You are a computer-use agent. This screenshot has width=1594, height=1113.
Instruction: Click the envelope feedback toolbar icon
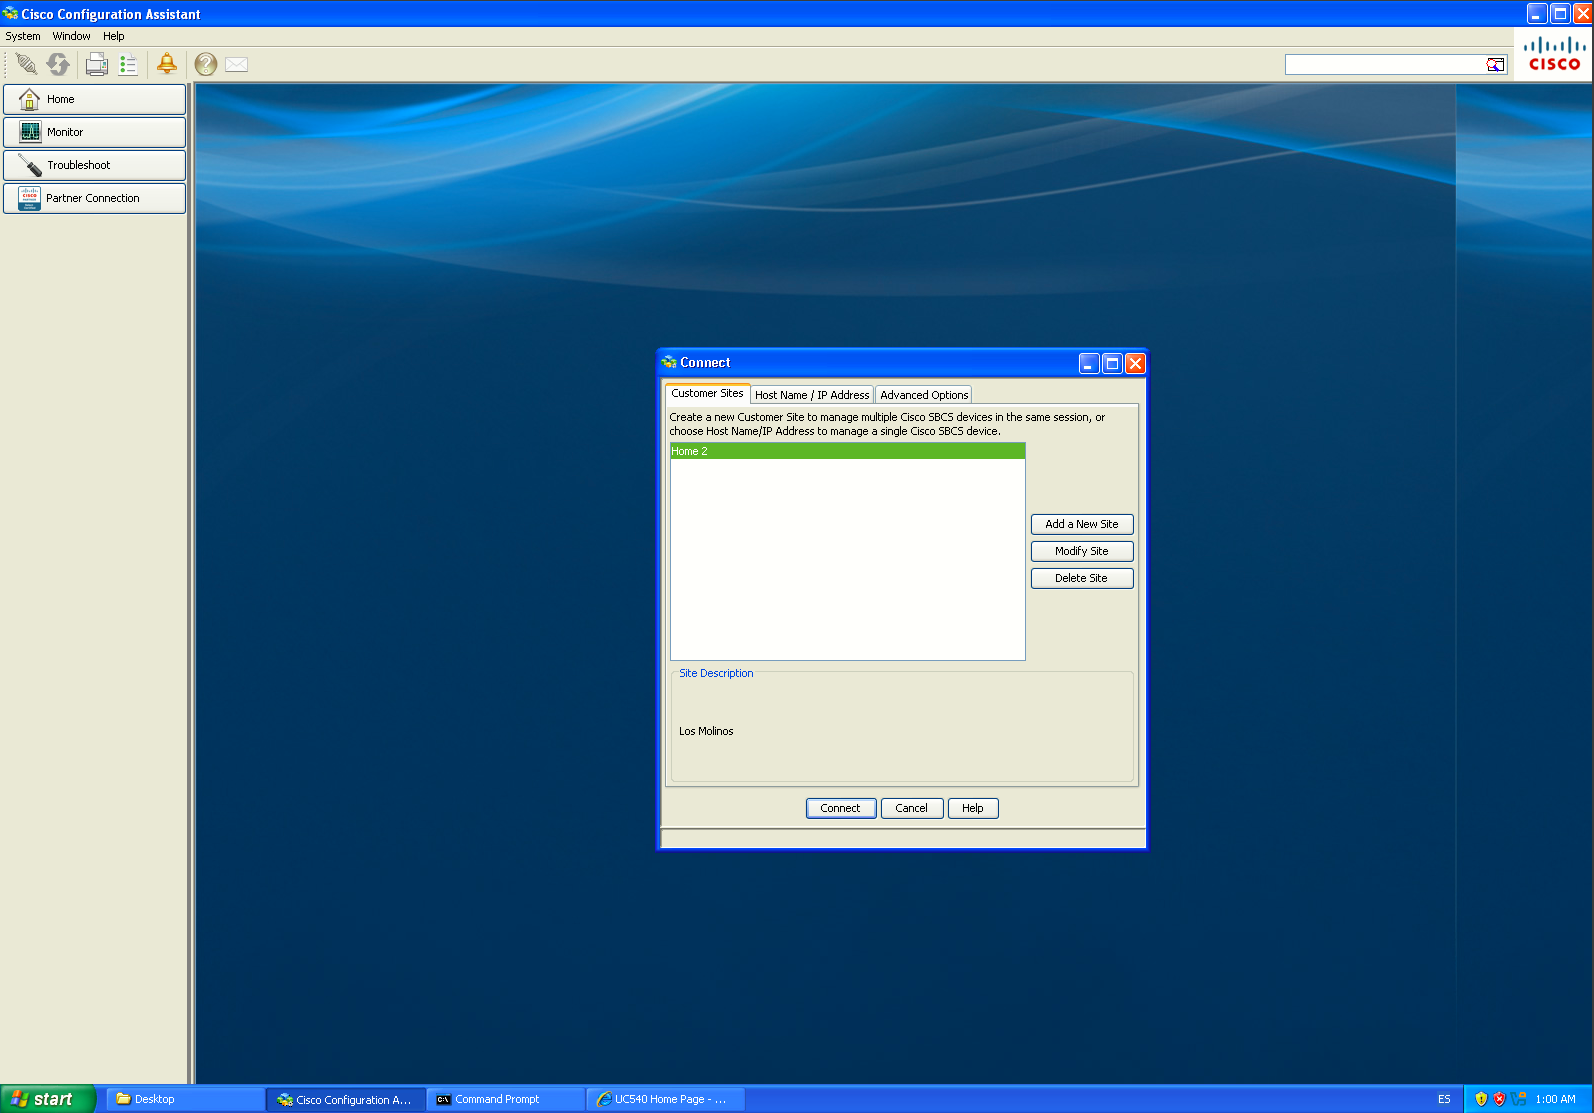pyautogui.click(x=236, y=64)
